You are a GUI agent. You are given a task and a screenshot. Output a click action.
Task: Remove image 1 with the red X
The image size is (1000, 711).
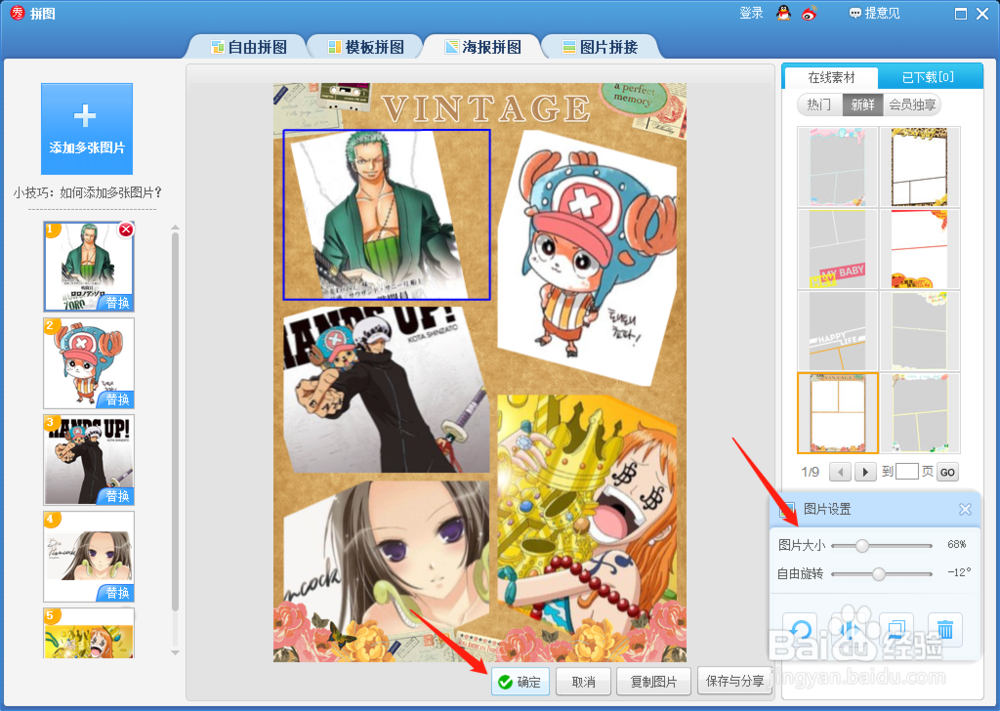coord(126,230)
